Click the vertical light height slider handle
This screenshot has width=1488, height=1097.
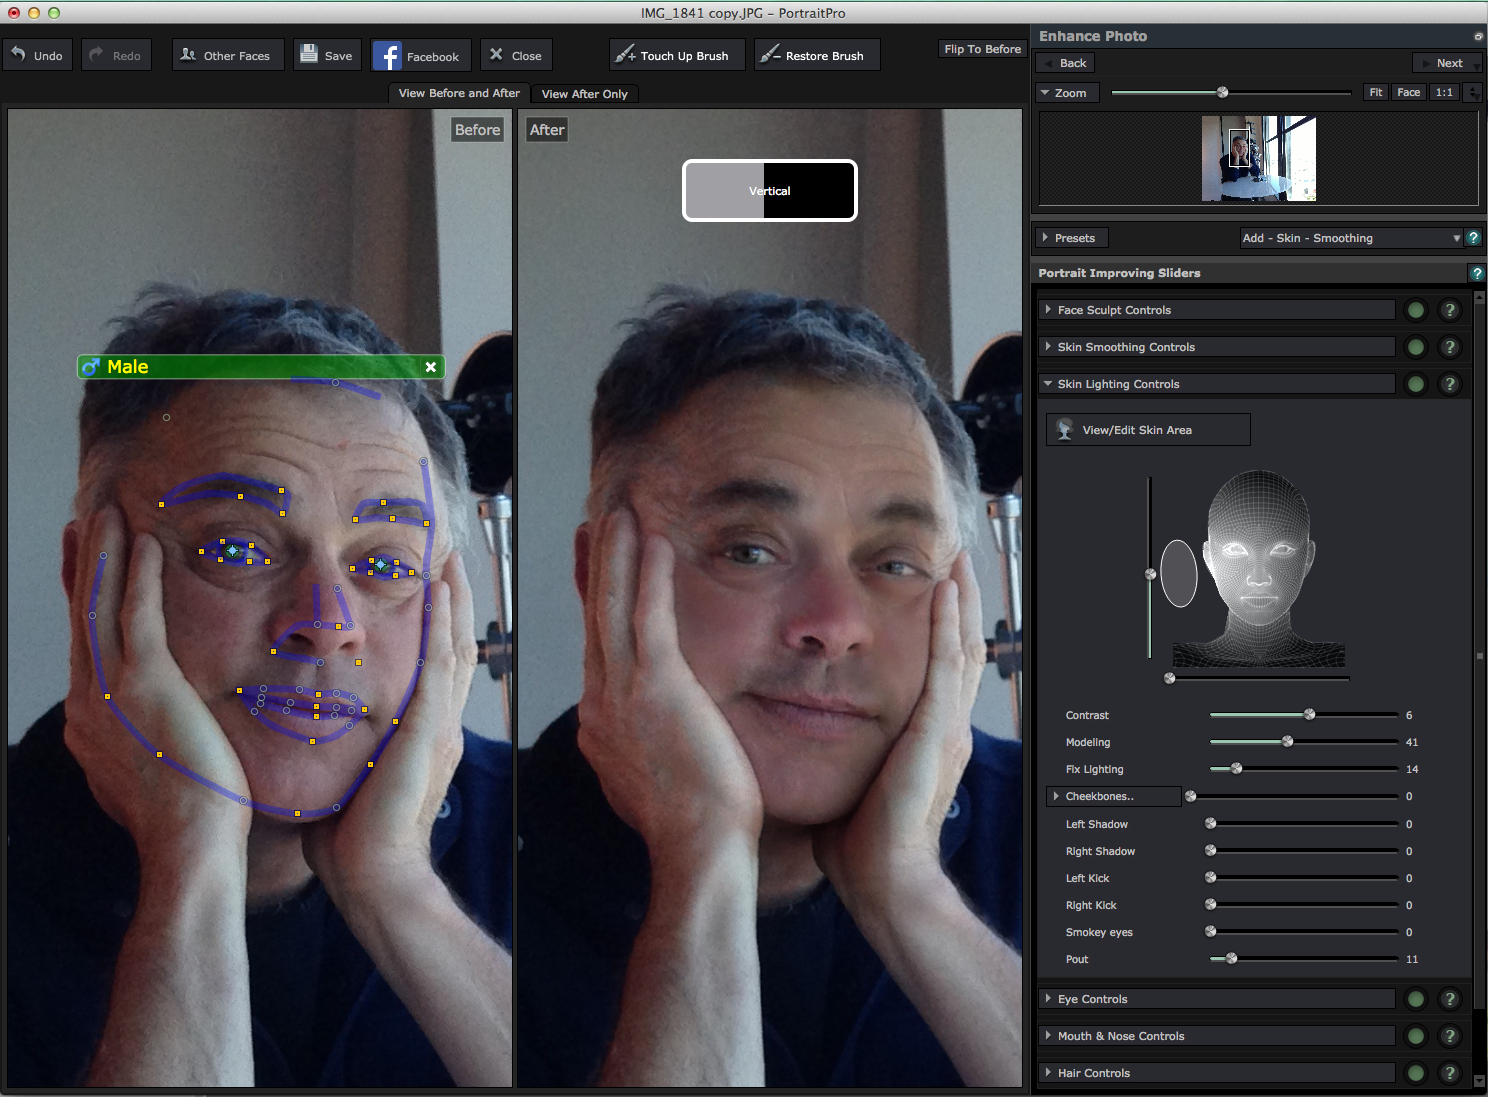(x=1150, y=574)
